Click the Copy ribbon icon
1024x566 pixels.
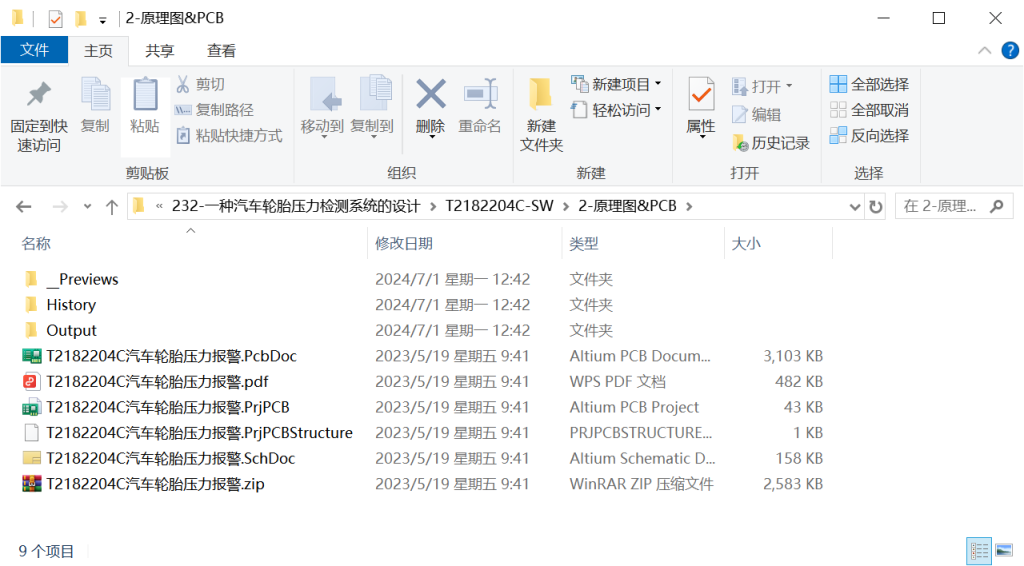coord(95,105)
